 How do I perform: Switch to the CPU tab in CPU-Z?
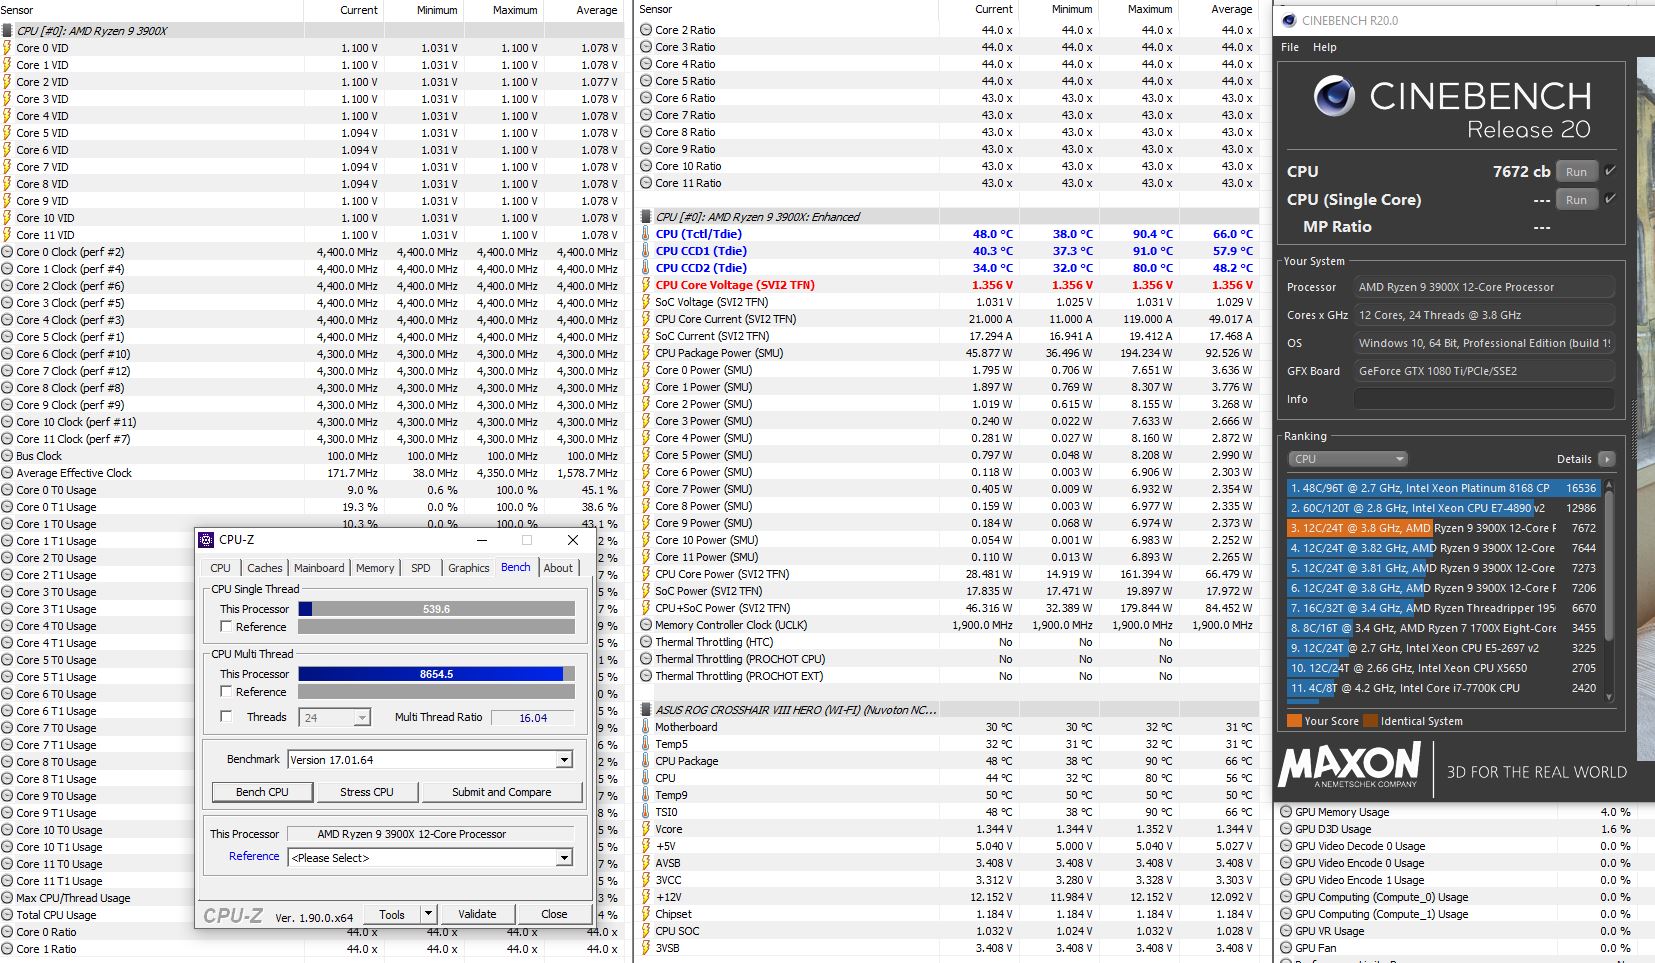[x=221, y=568]
